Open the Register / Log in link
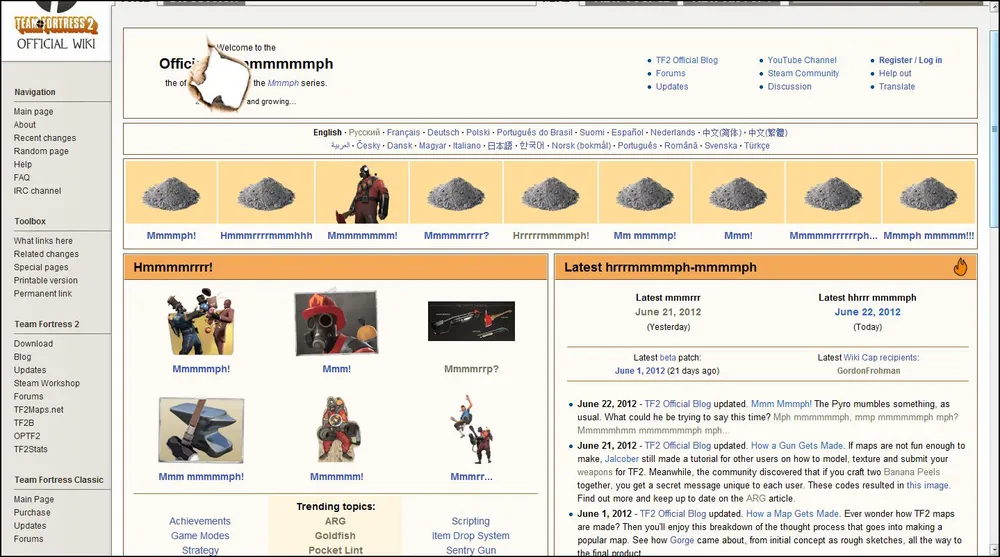The height and width of the screenshot is (557, 1000). tap(910, 60)
